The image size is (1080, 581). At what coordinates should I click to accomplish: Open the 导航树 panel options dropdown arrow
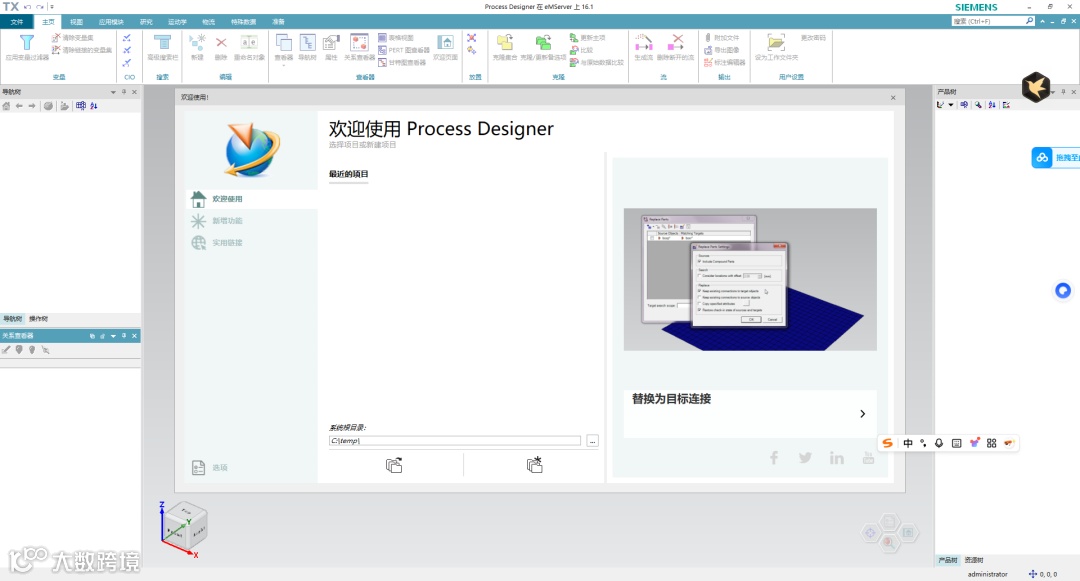(113, 92)
